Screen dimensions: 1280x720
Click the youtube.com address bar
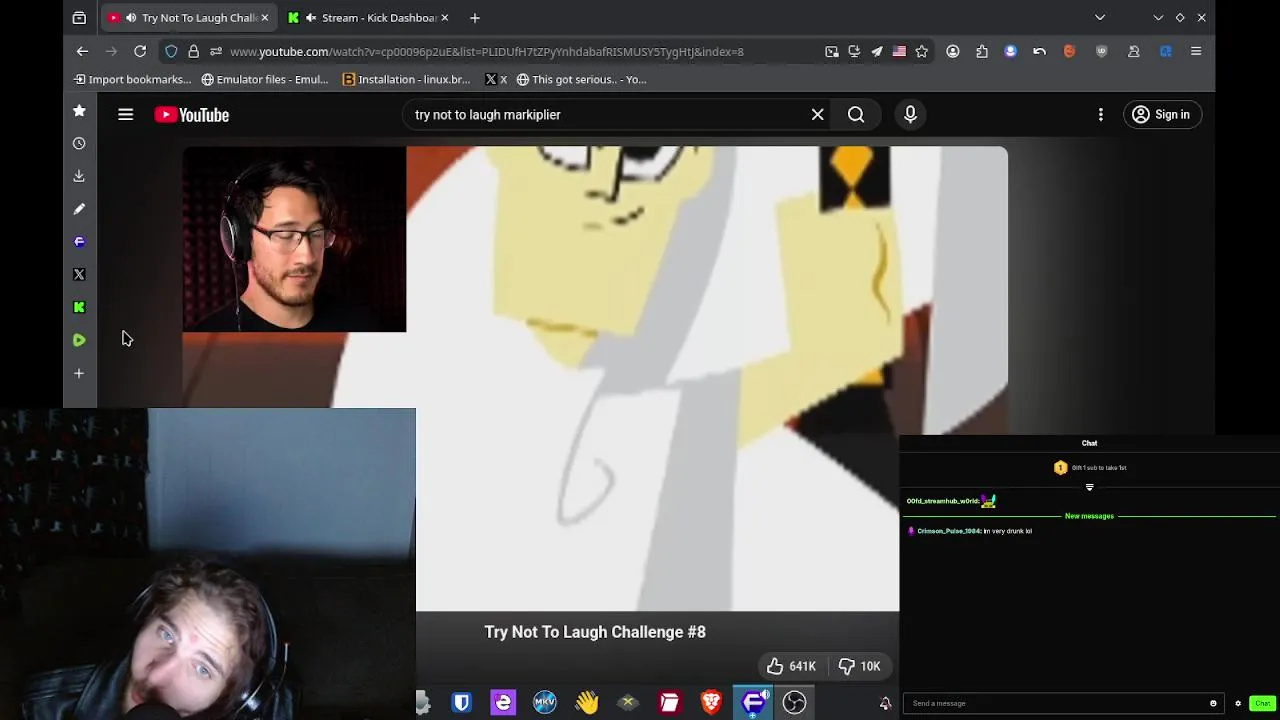click(487, 51)
